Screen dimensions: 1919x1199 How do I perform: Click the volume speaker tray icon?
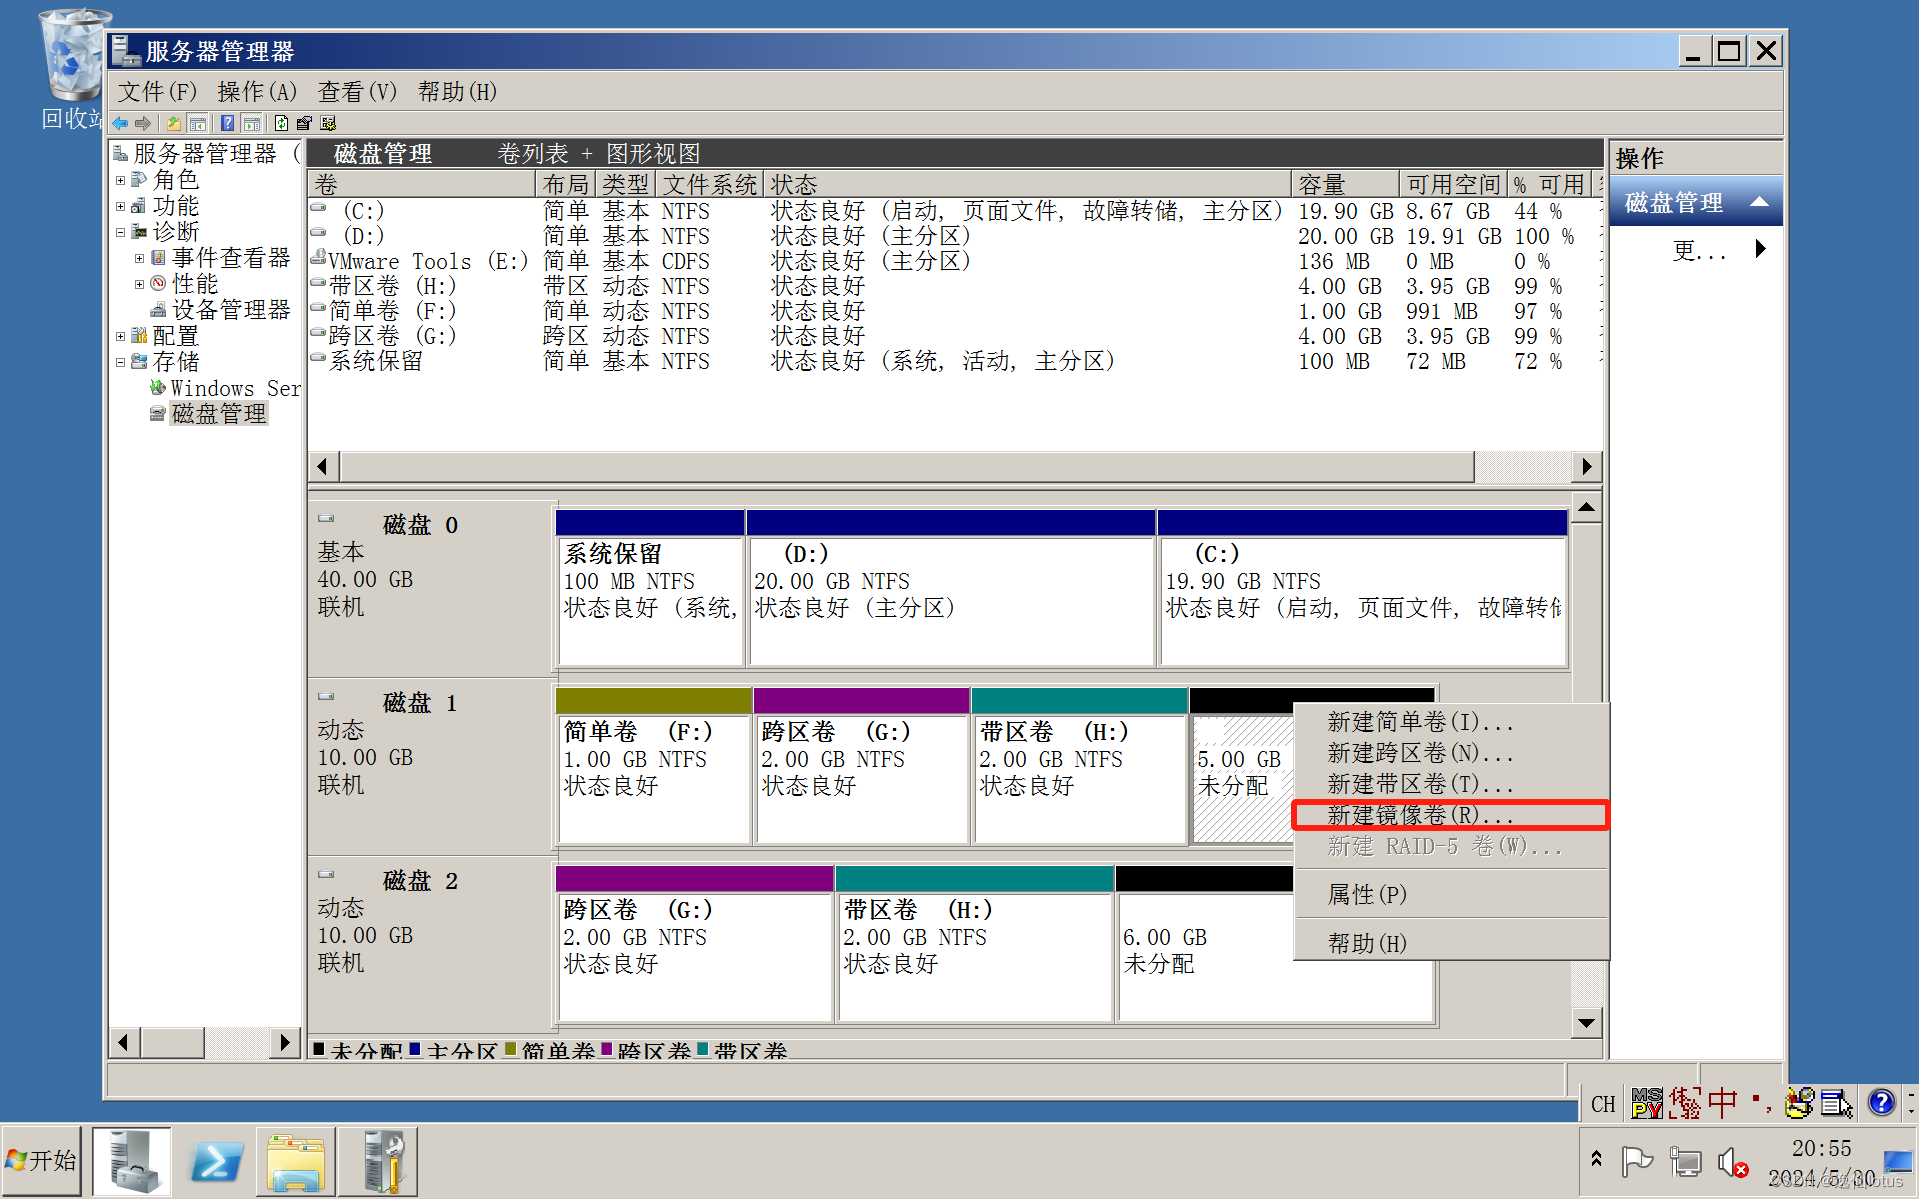pos(1731,1162)
